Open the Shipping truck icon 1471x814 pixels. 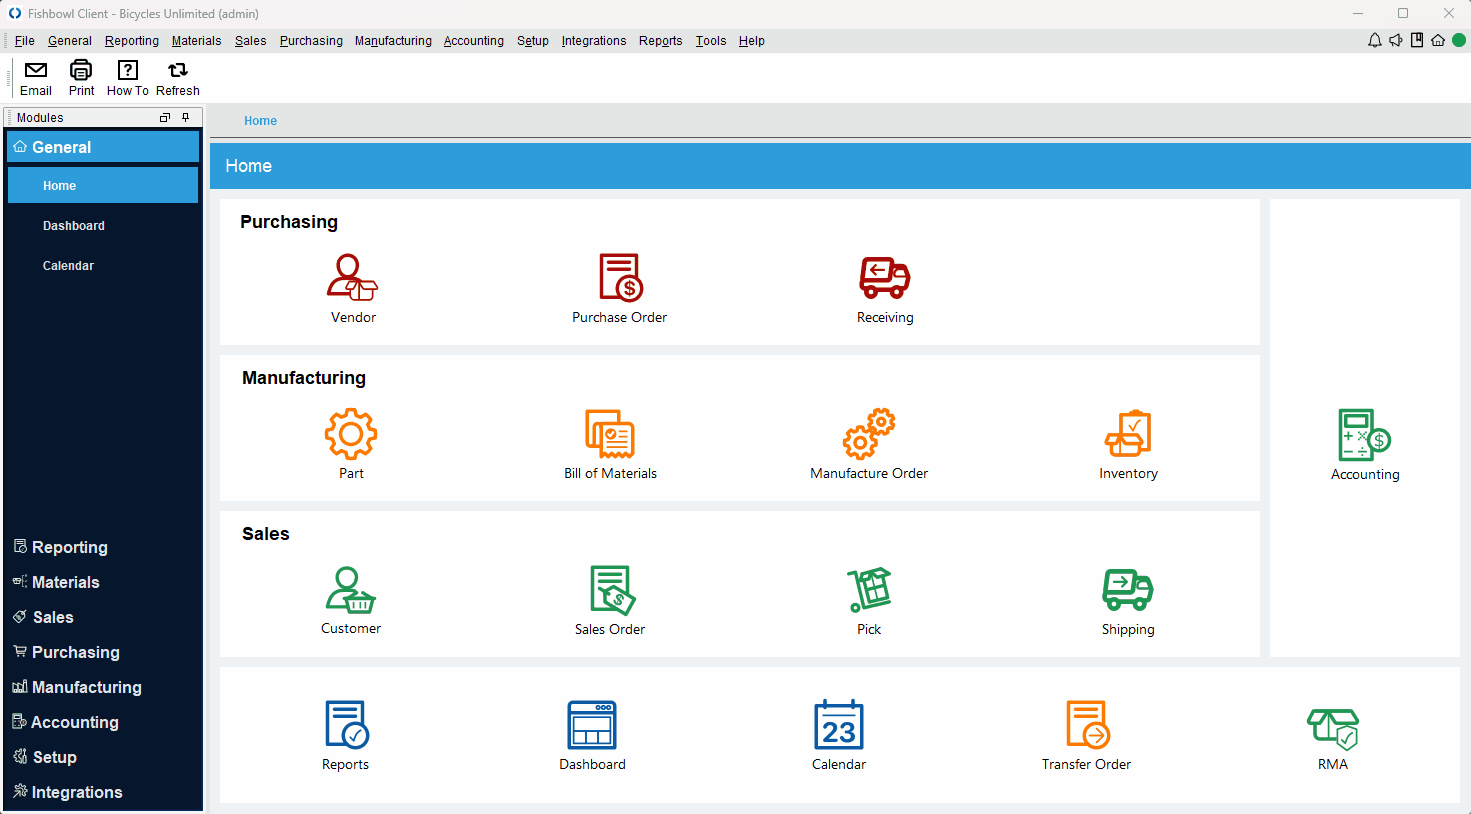[1128, 589]
